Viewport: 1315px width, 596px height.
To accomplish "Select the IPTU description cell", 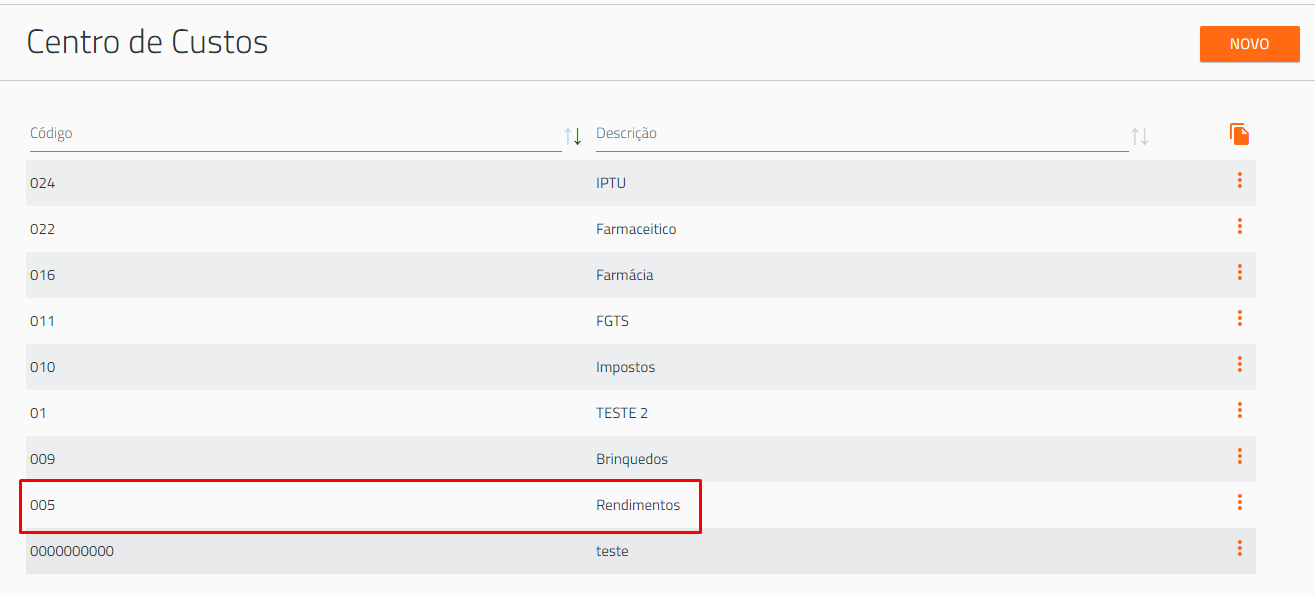I will pyautogui.click(x=611, y=183).
